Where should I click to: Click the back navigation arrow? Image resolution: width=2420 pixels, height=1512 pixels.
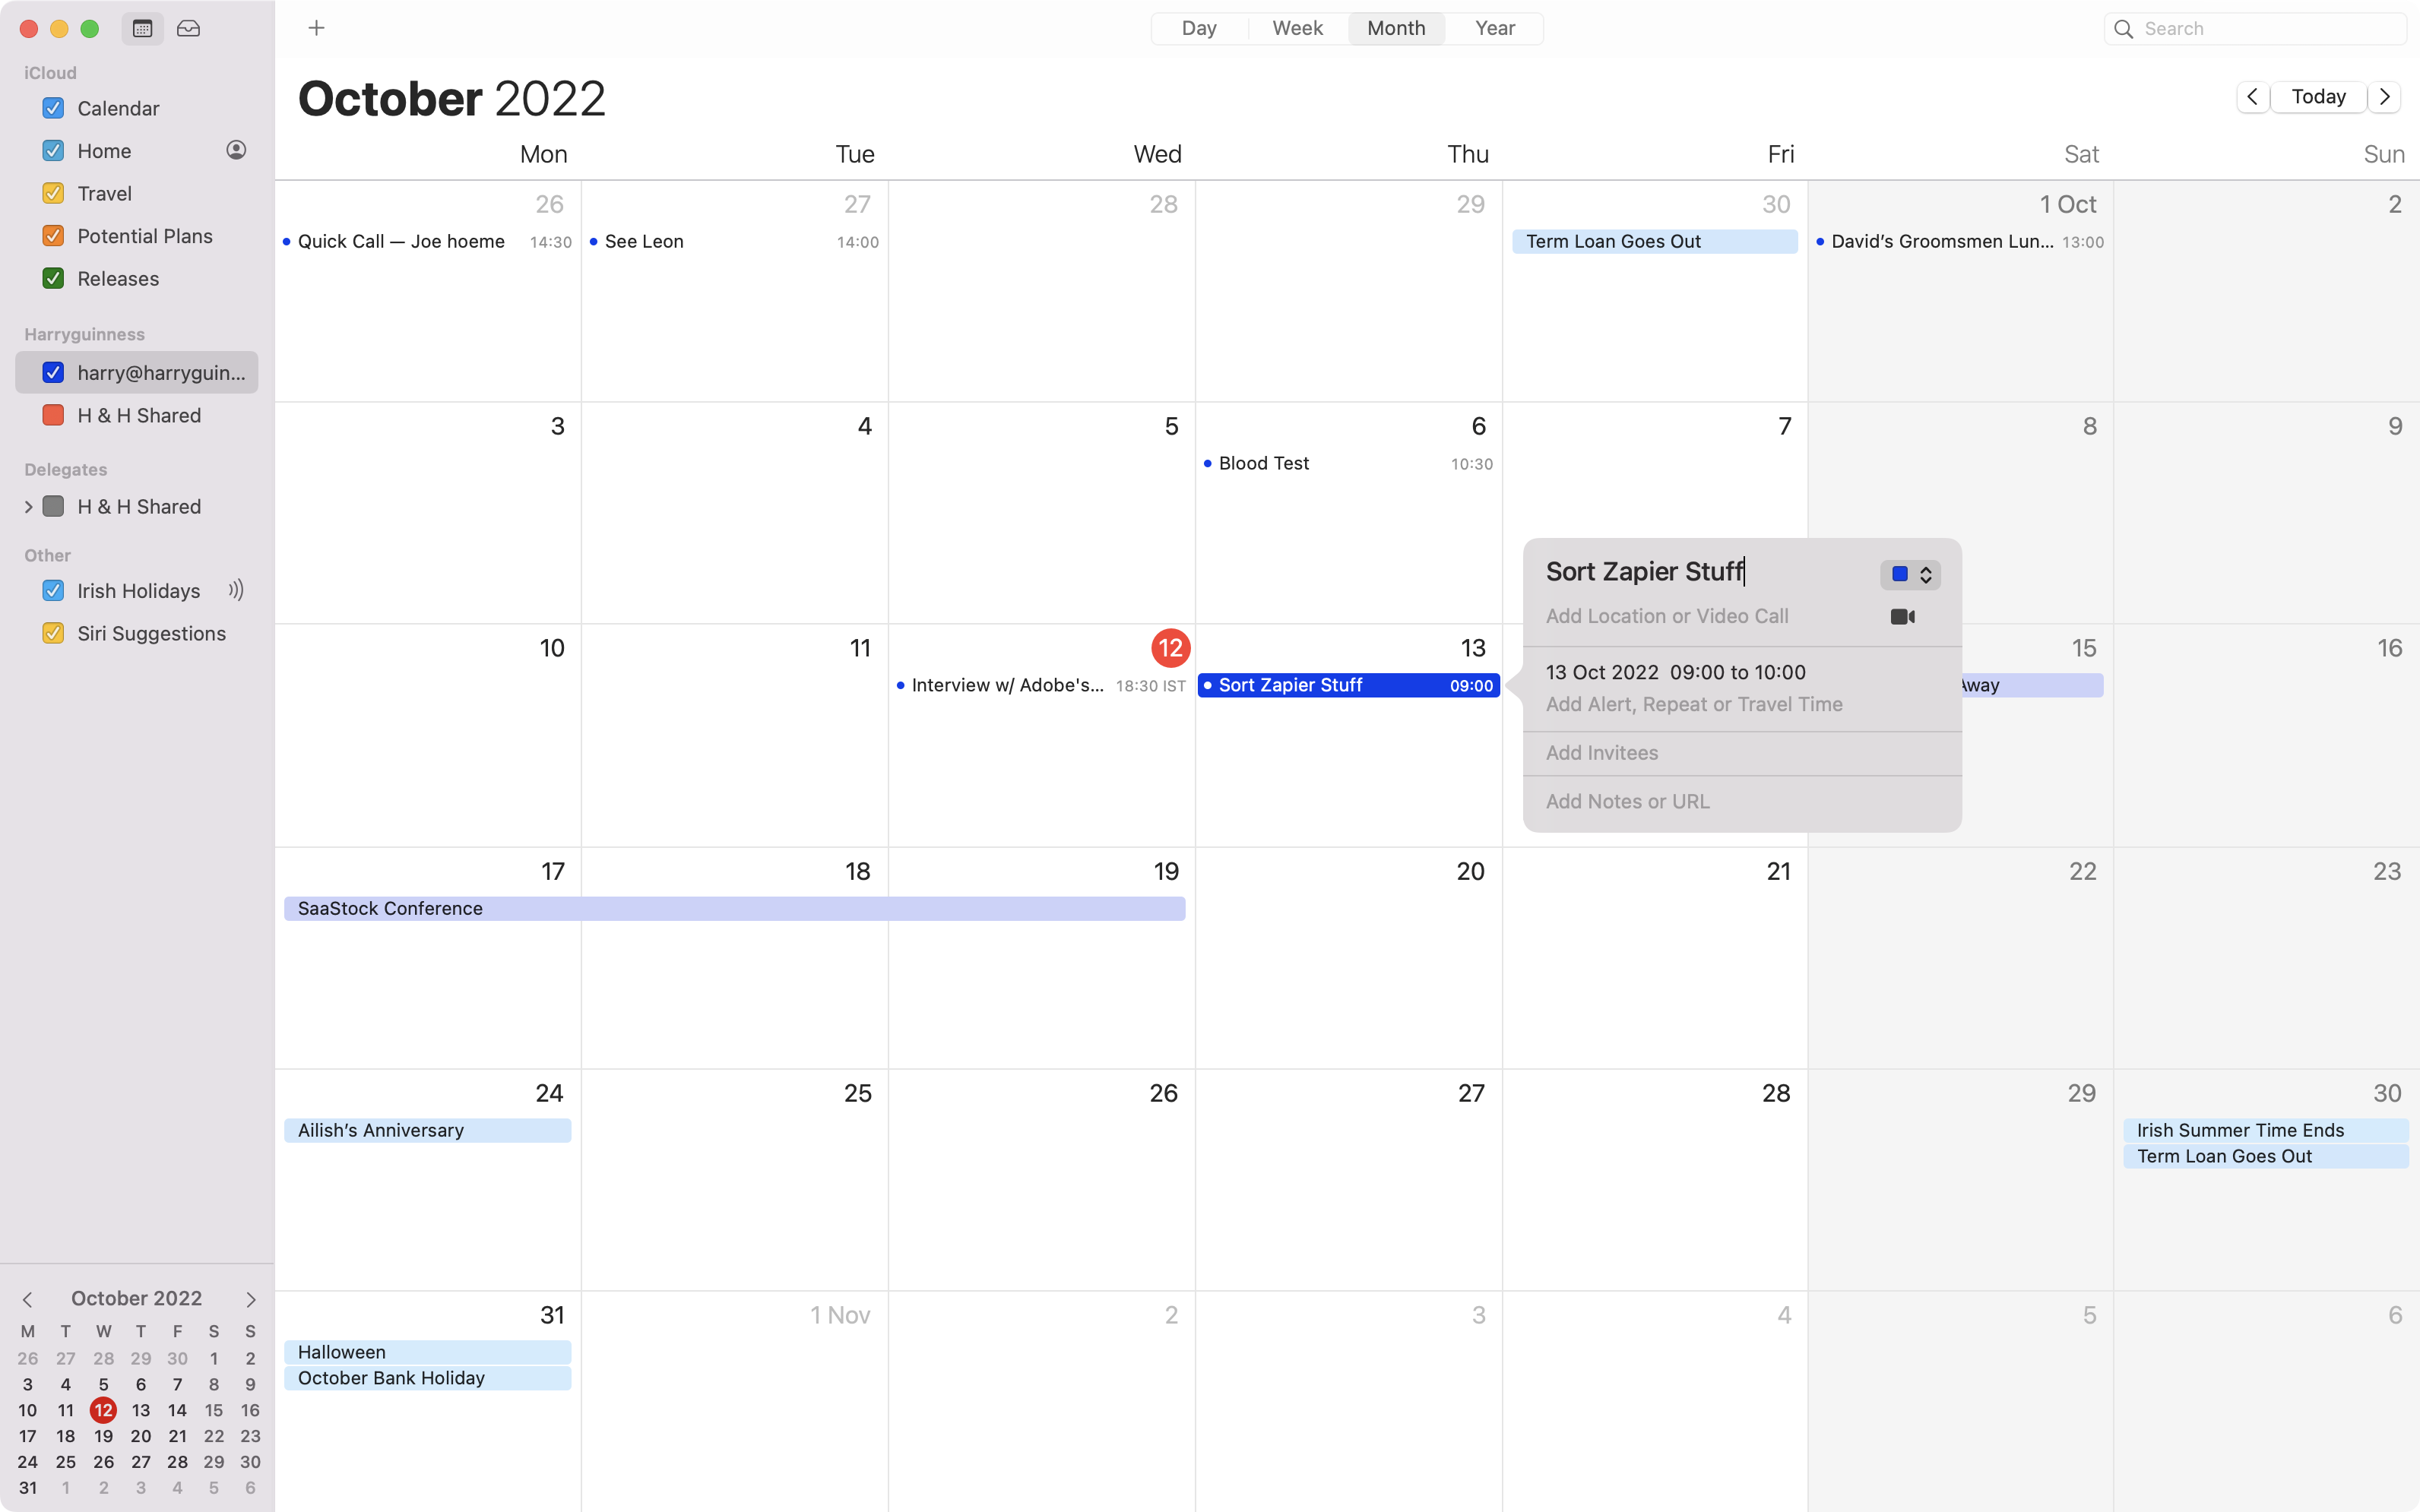(x=2253, y=97)
